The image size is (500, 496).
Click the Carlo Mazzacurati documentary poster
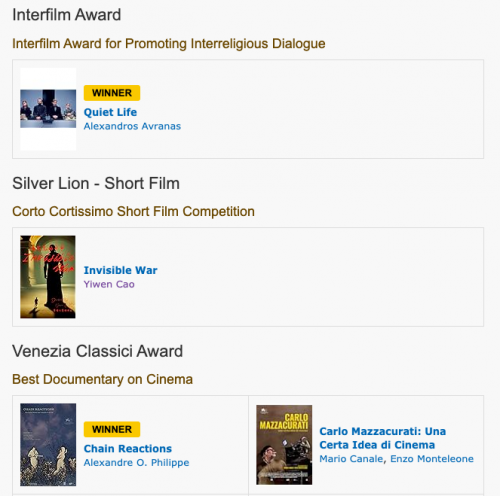pyautogui.click(x=284, y=445)
